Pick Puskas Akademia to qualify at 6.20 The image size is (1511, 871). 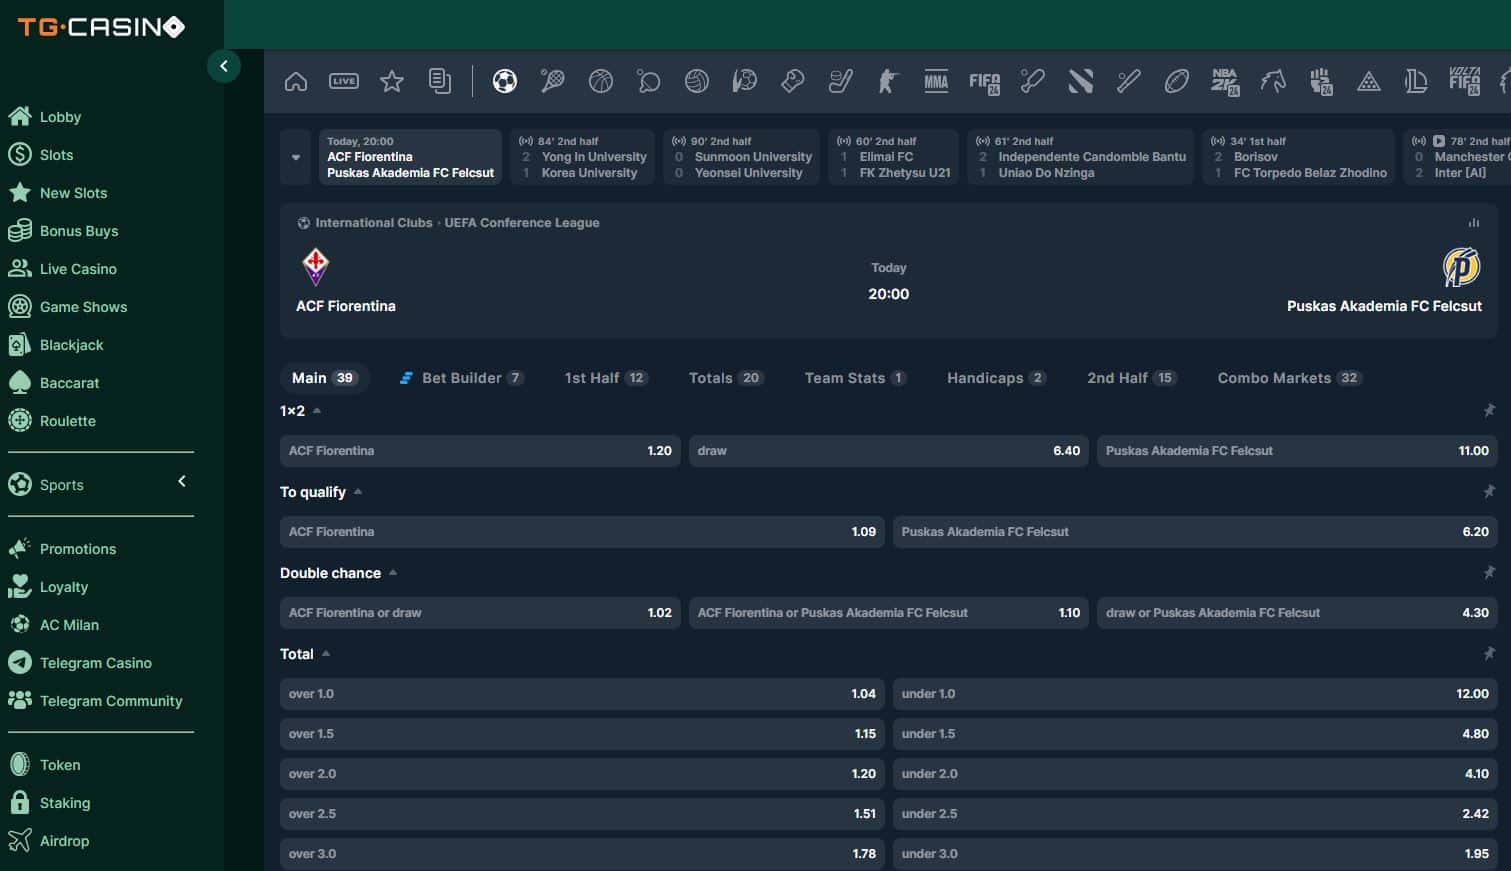(1195, 532)
